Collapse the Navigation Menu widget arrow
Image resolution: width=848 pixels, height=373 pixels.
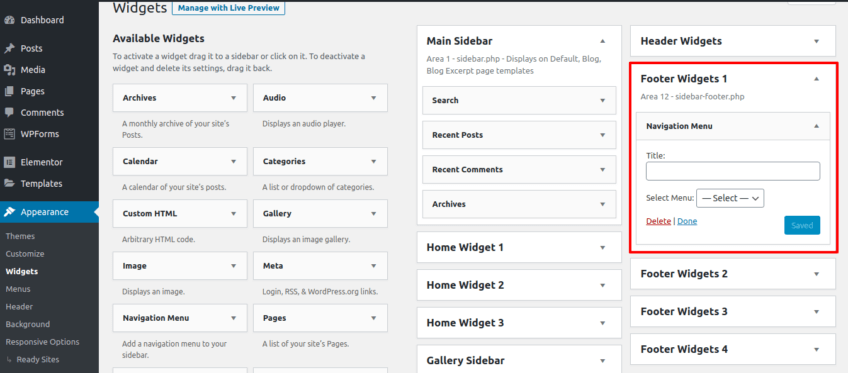817,126
